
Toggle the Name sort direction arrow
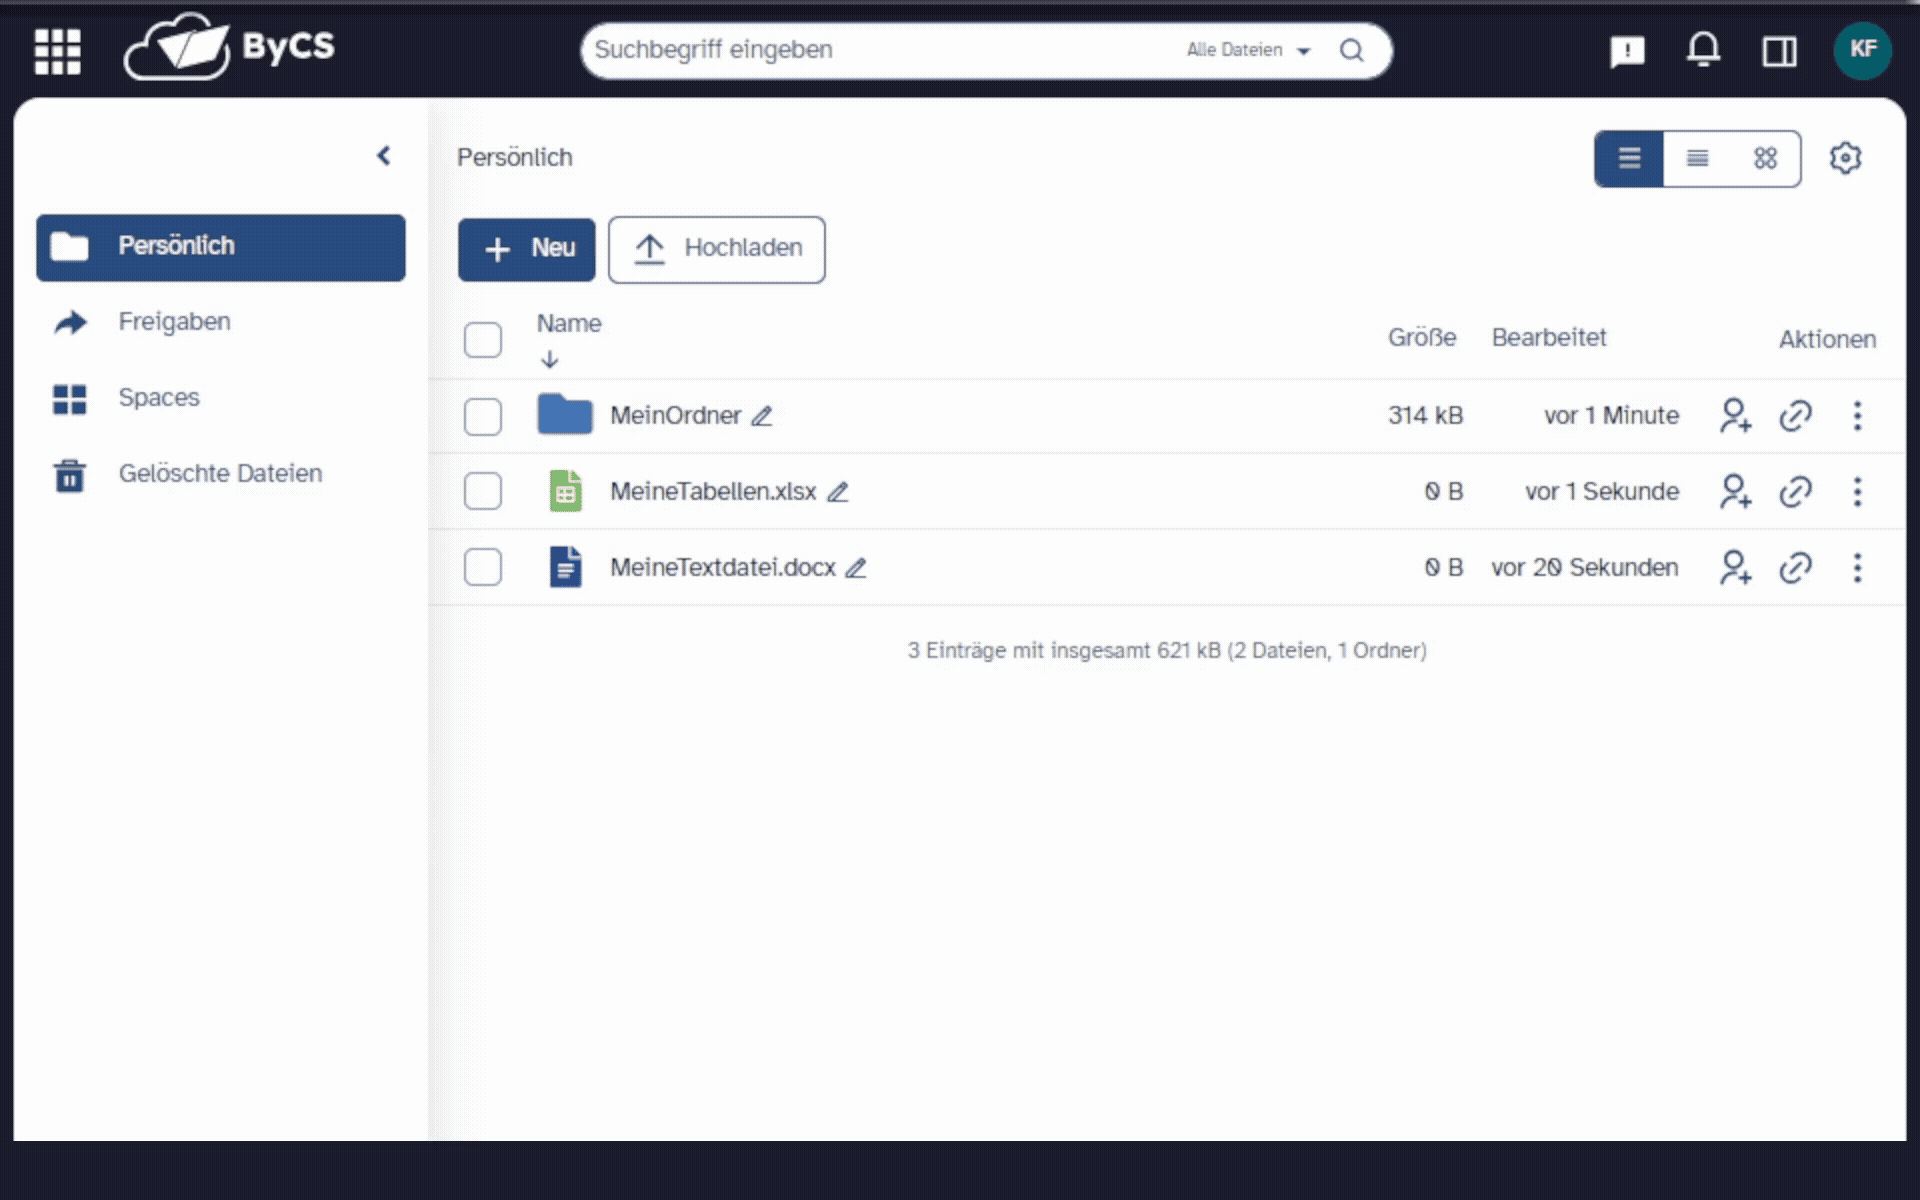549,359
